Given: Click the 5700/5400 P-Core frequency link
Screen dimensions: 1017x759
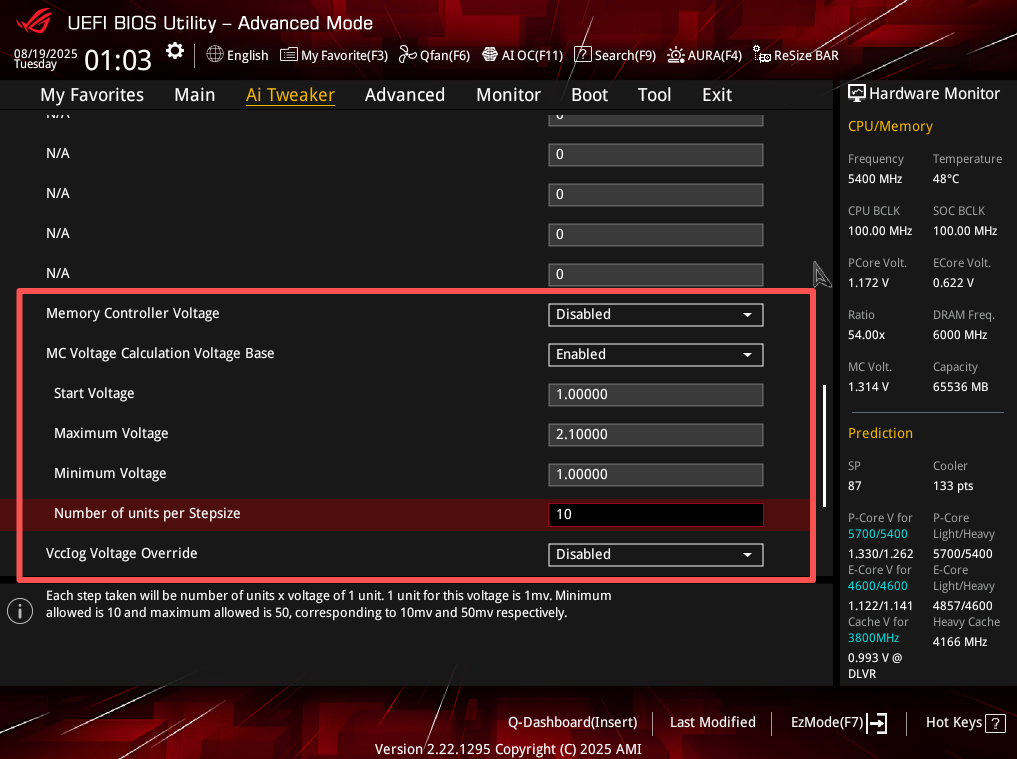Looking at the screenshot, I should click(x=878, y=534).
